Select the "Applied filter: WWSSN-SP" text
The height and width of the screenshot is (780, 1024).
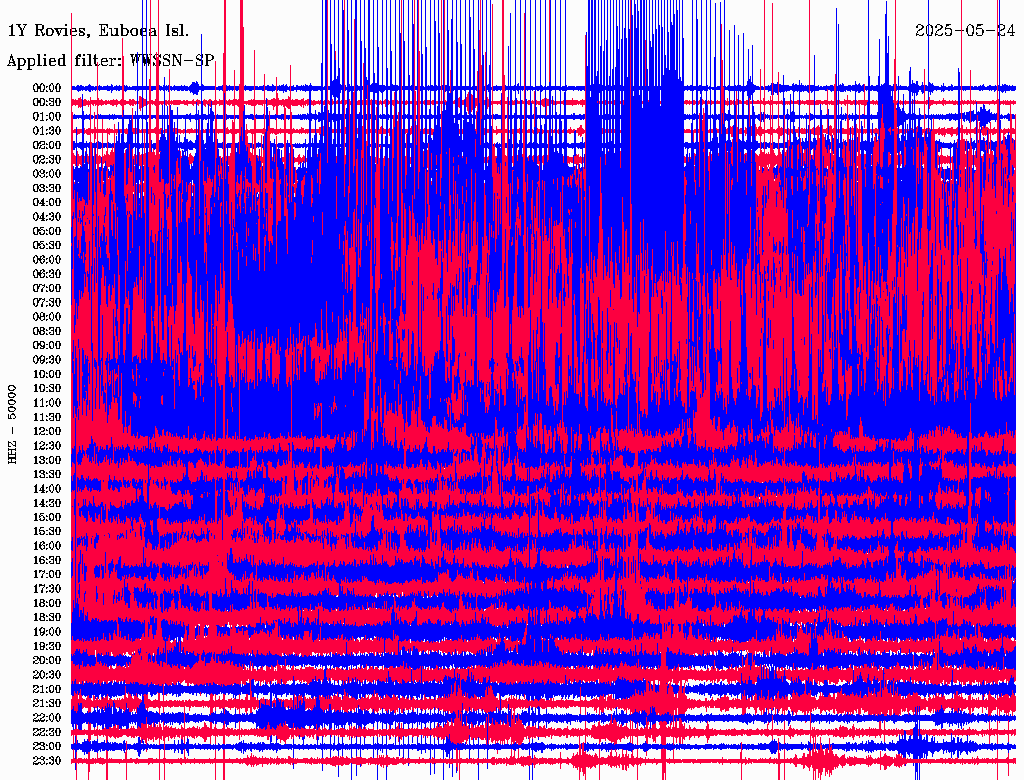(x=110, y=60)
